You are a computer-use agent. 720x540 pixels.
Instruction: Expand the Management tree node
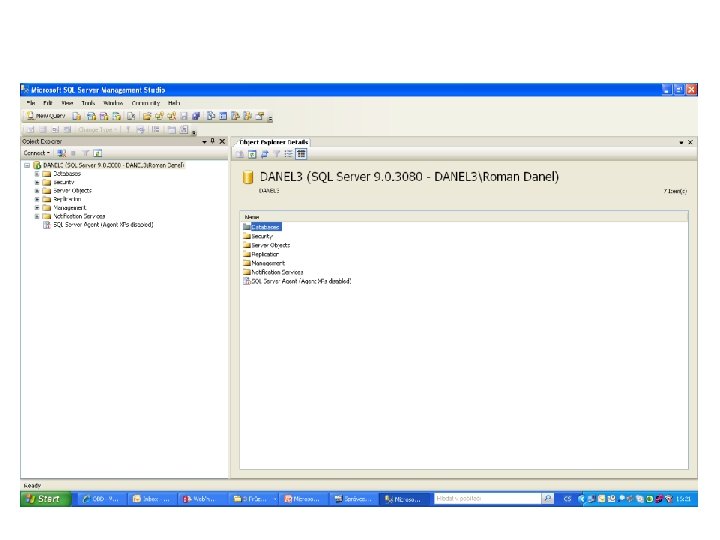37,208
